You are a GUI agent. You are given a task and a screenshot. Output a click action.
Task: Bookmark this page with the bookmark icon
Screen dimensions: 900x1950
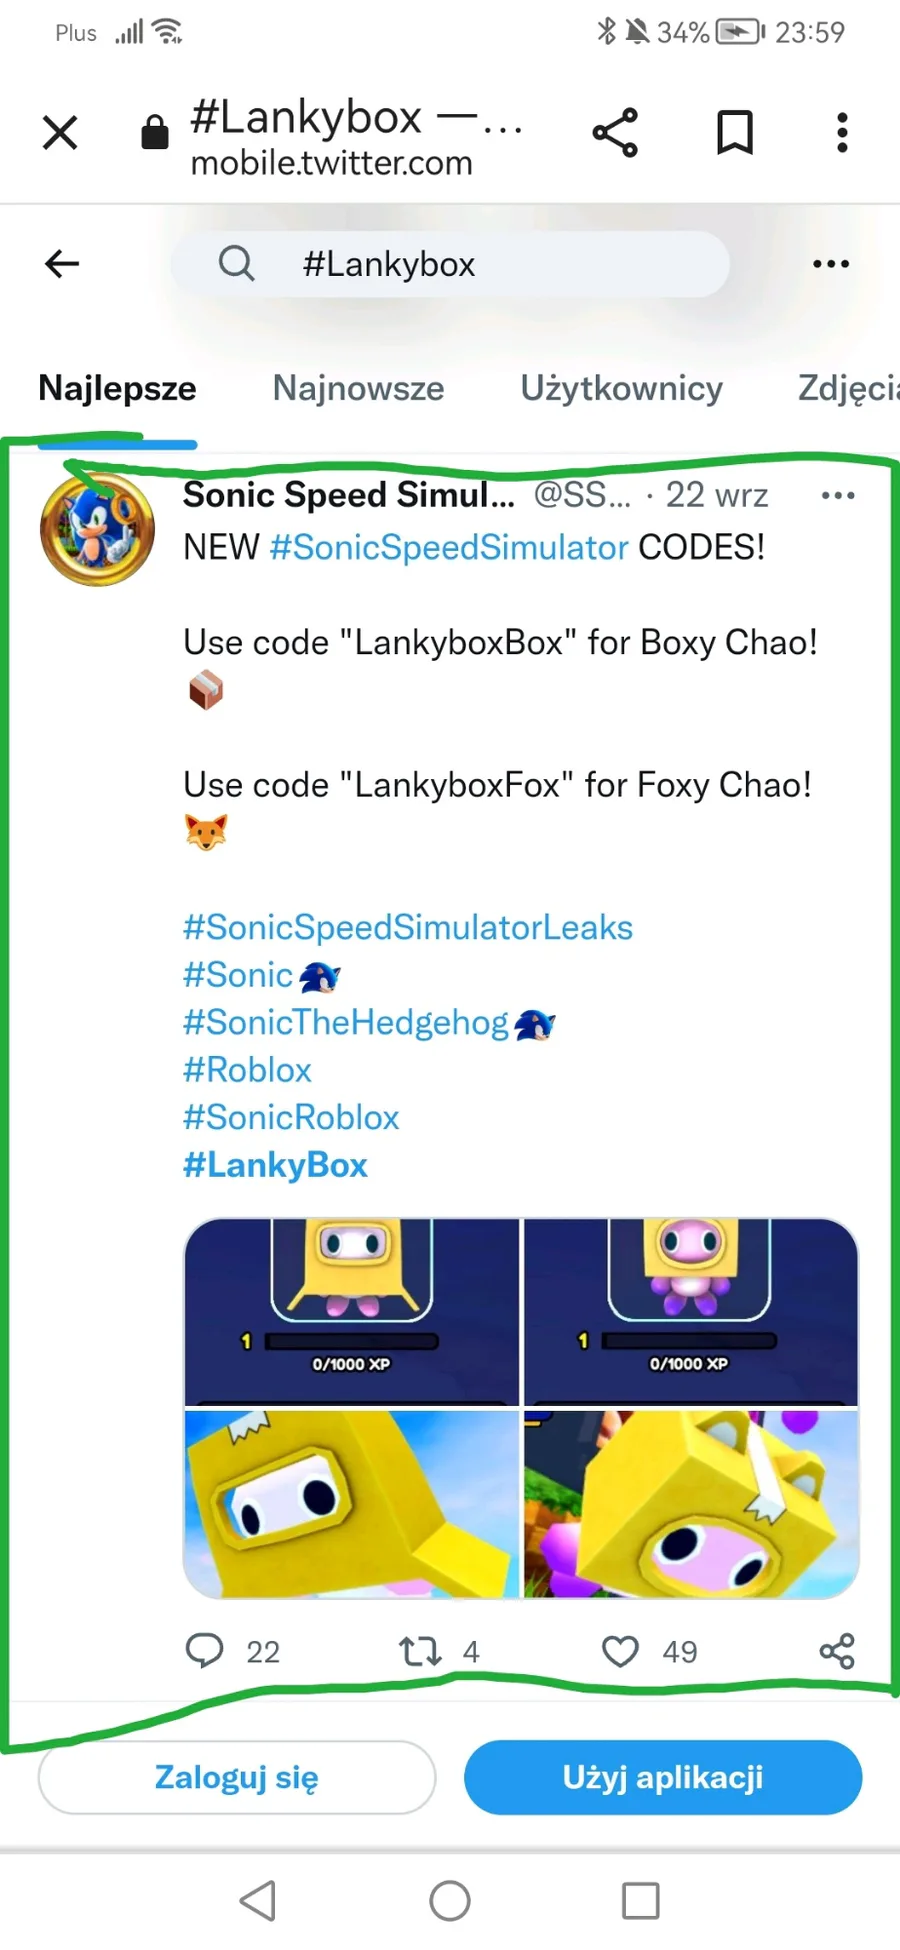coord(735,132)
